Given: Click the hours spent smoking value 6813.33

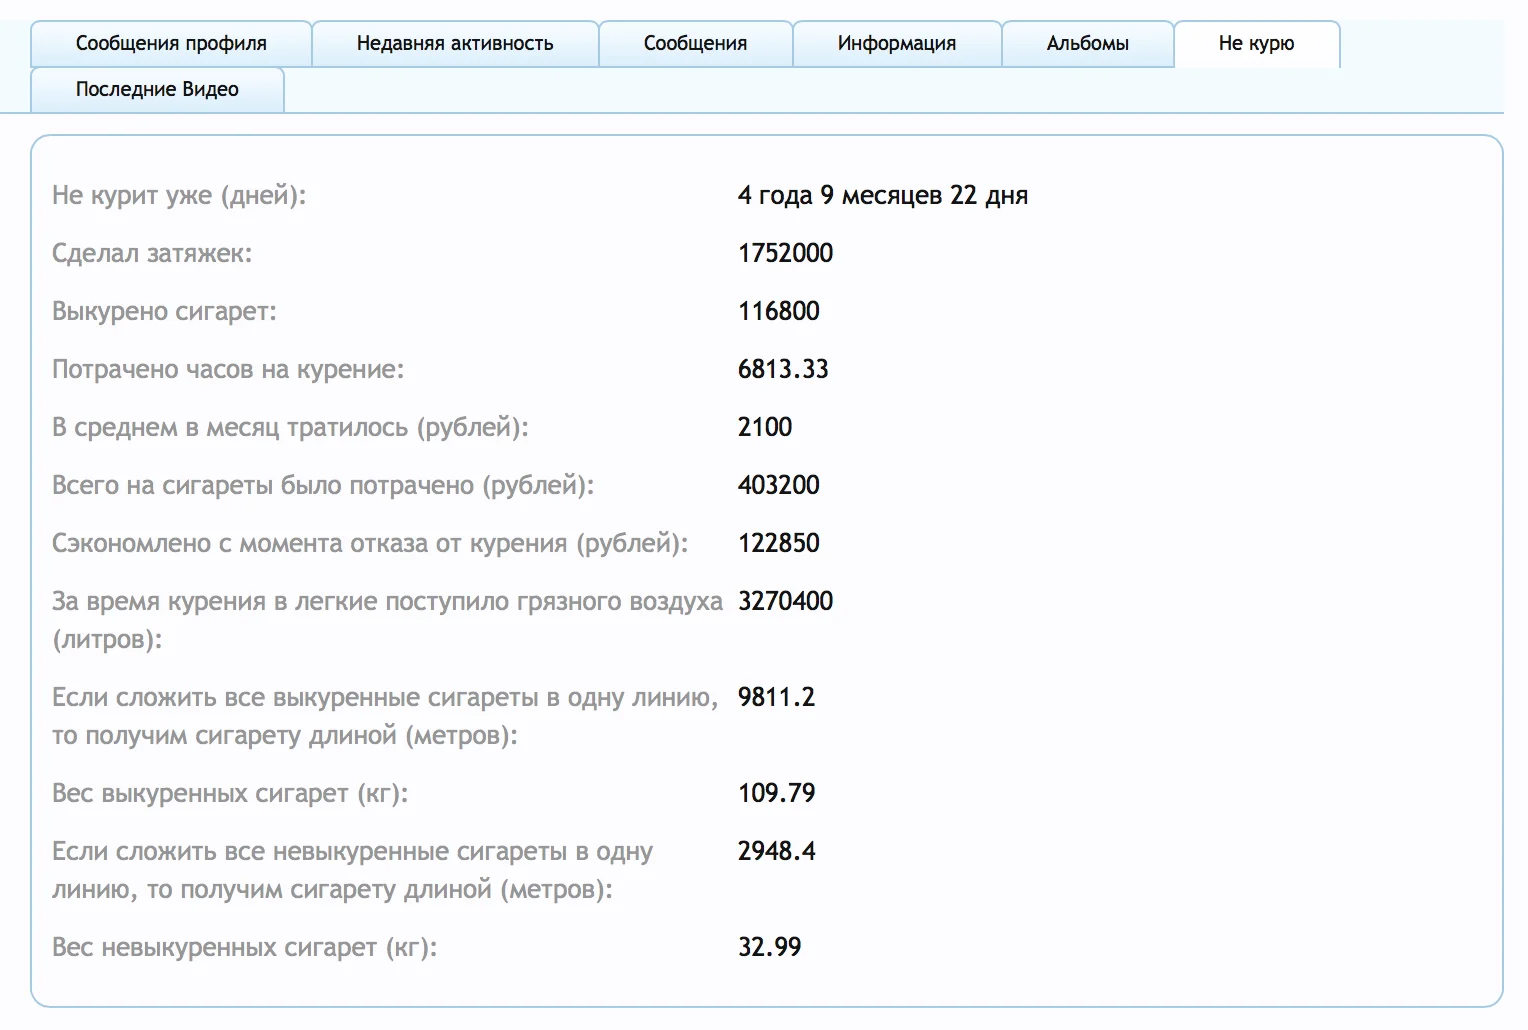Looking at the screenshot, I should pos(783,369).
